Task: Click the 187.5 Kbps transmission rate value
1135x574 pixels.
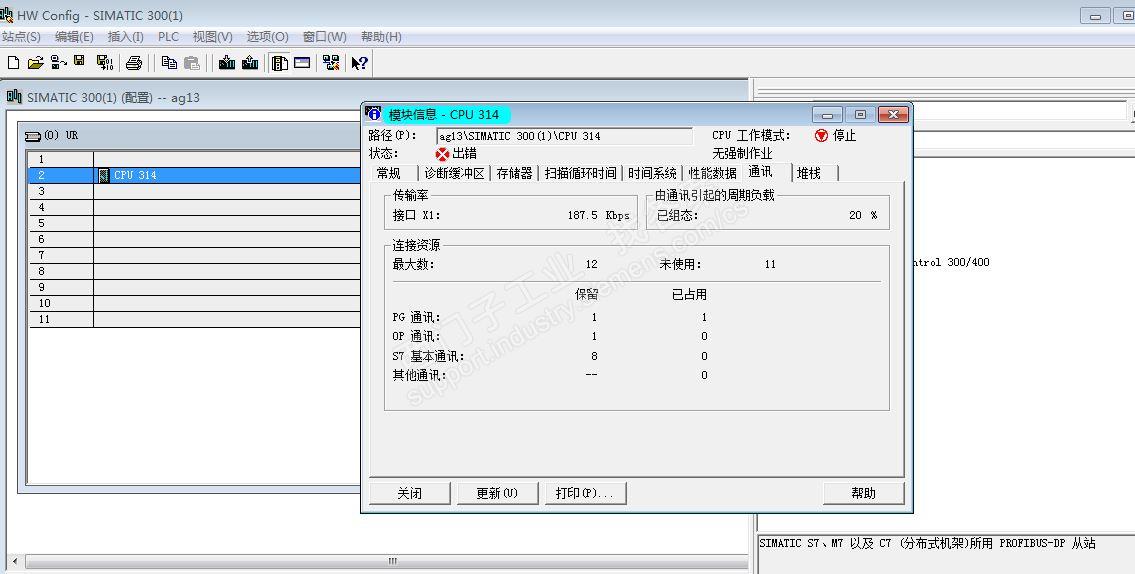Action: click(598, 215)
